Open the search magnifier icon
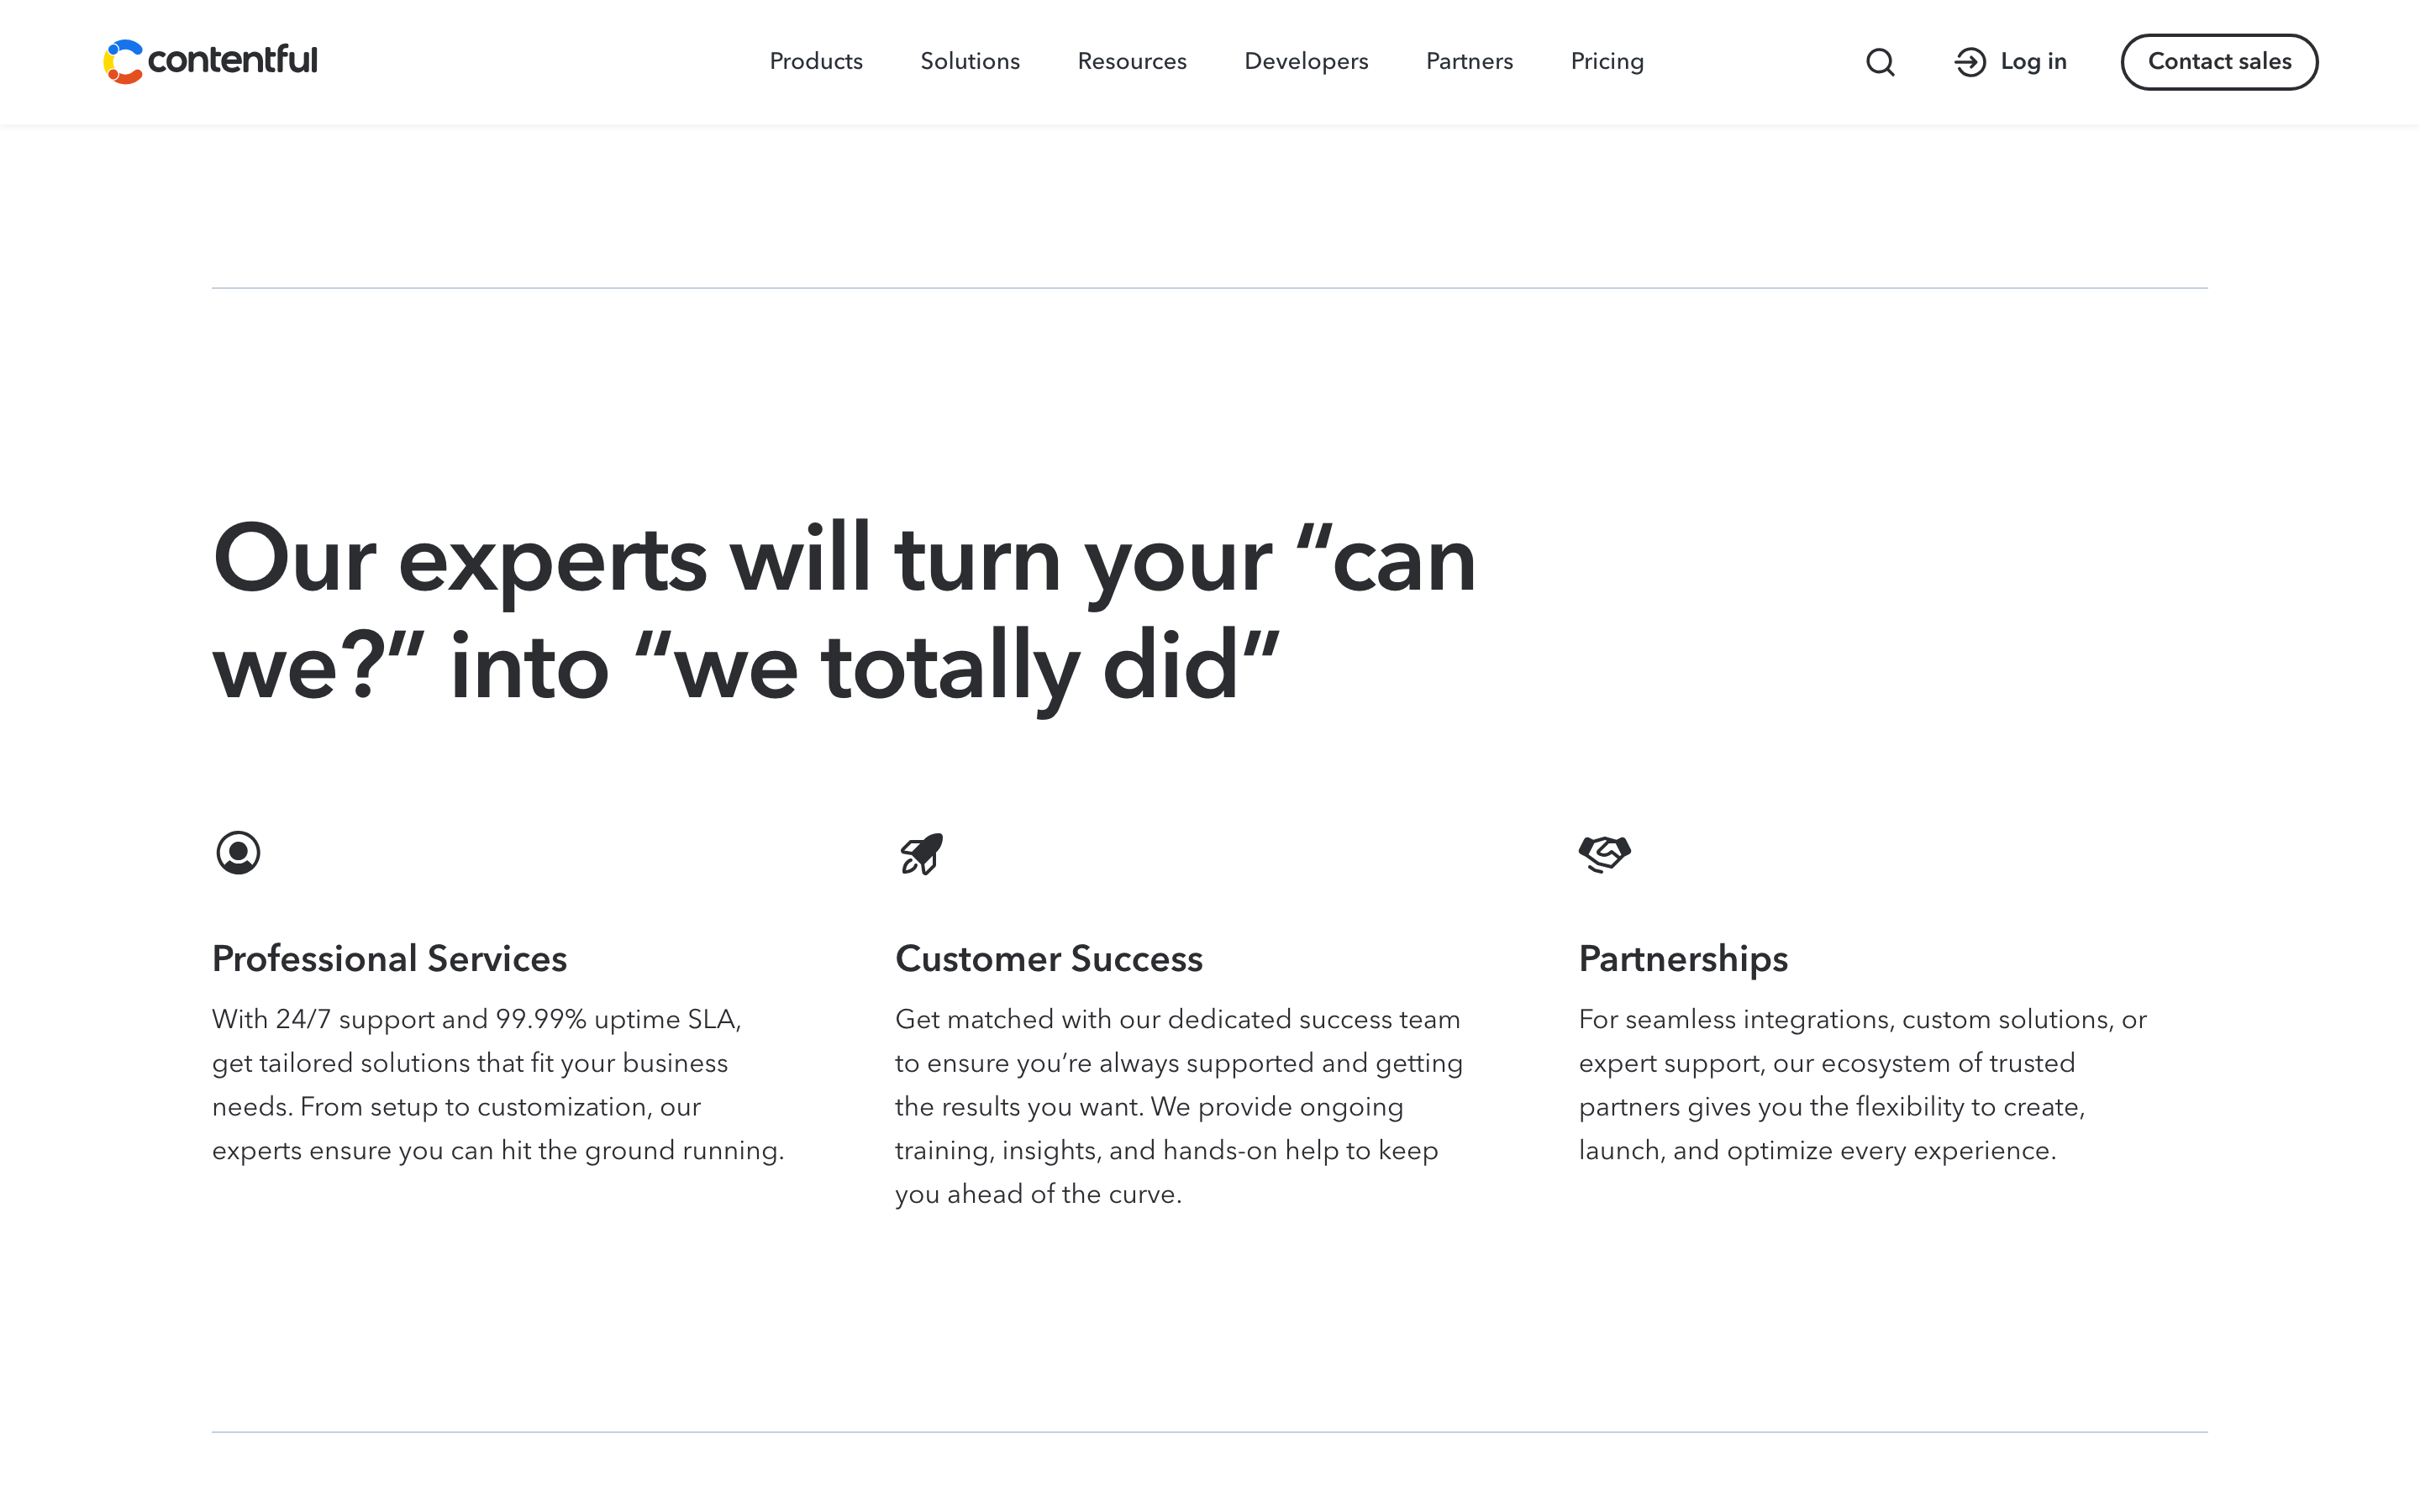 point(1880,62)
